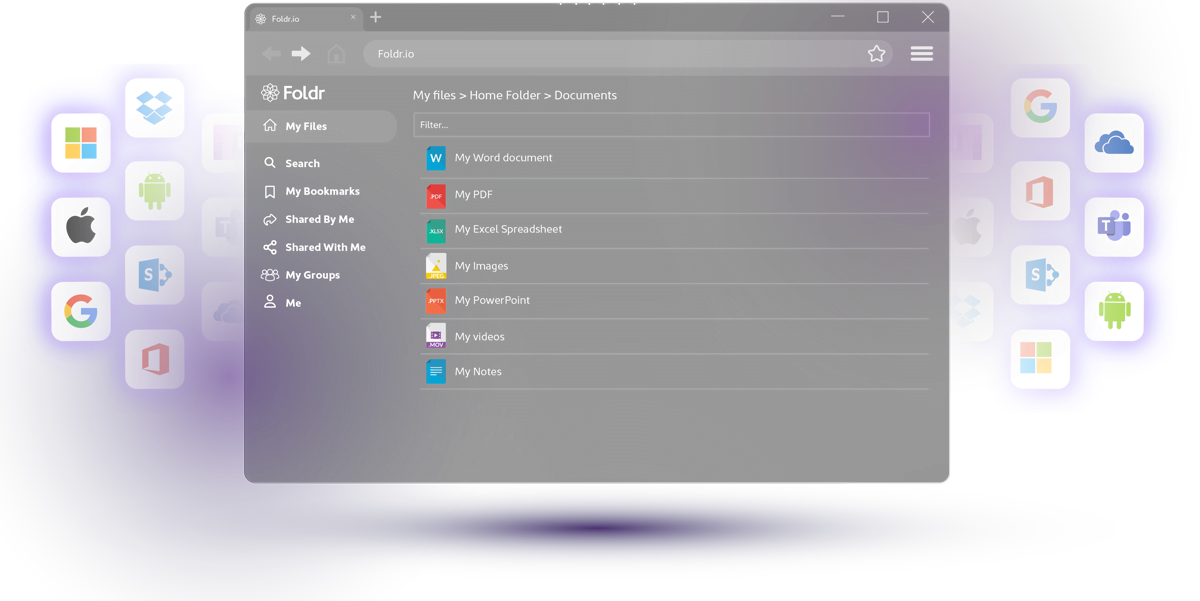The height and width of the screenshot is (601, 1200).
Task: Bookmark page with the star icon
Action: pos(877,54)
